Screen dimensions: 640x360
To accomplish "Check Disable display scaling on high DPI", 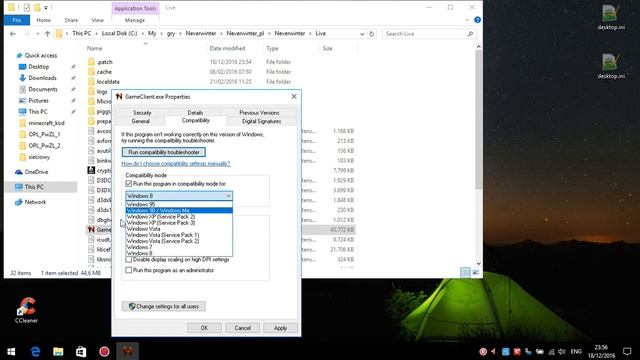I will [x=129, y=260].
